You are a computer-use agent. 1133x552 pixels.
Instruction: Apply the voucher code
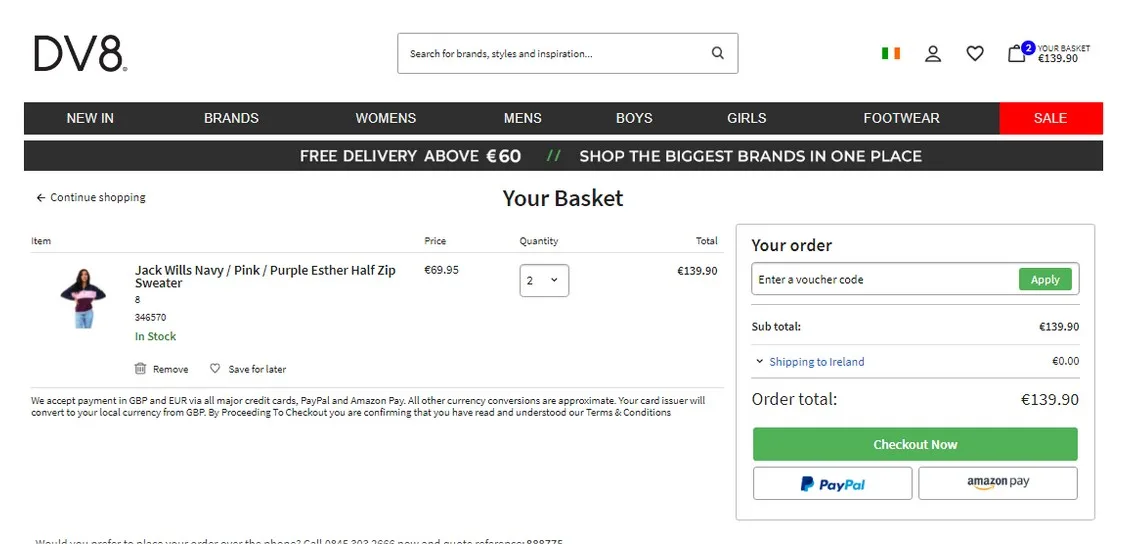click(x=1045, y=280)
